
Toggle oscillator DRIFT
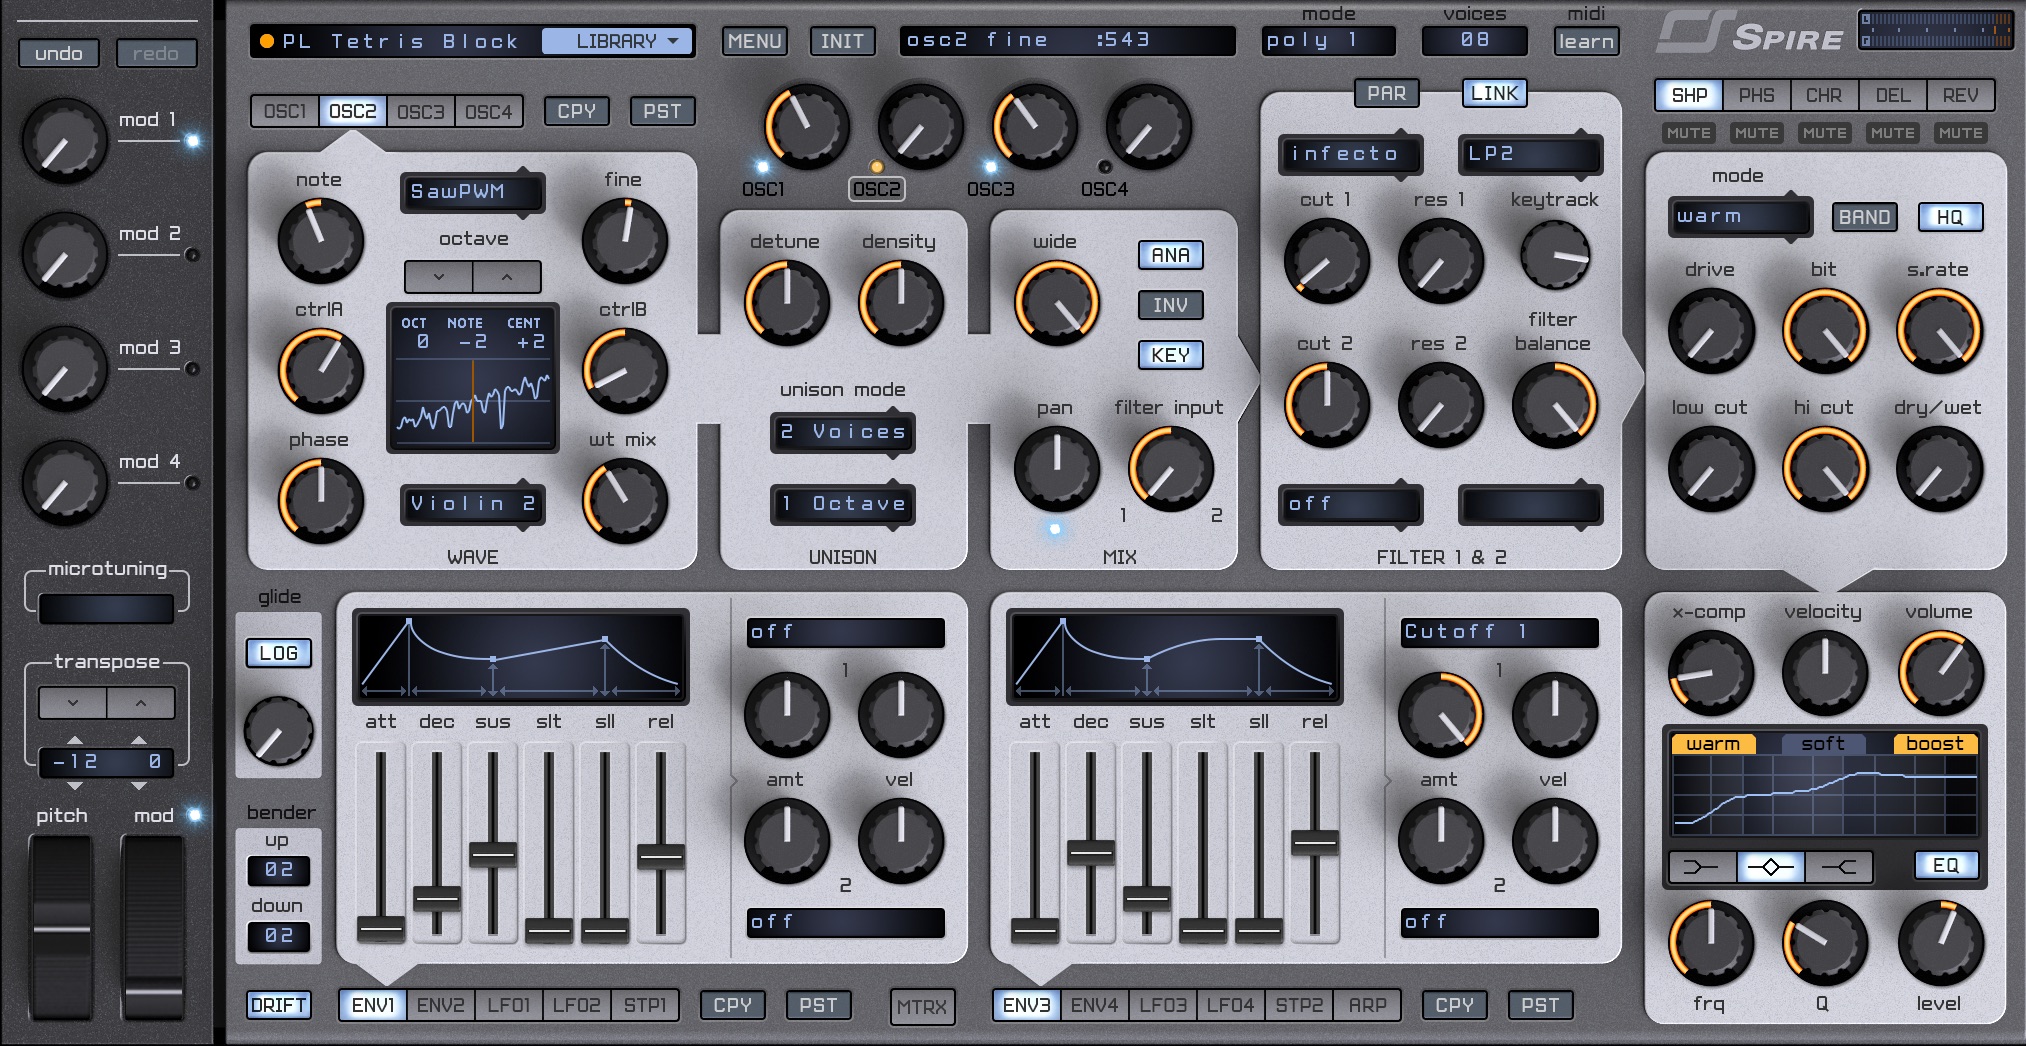pos(279,1005)
